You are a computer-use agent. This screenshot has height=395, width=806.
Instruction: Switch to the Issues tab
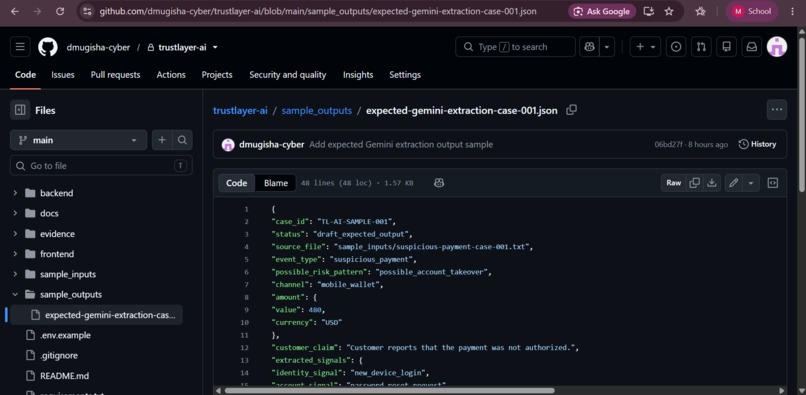coord(63,75)
